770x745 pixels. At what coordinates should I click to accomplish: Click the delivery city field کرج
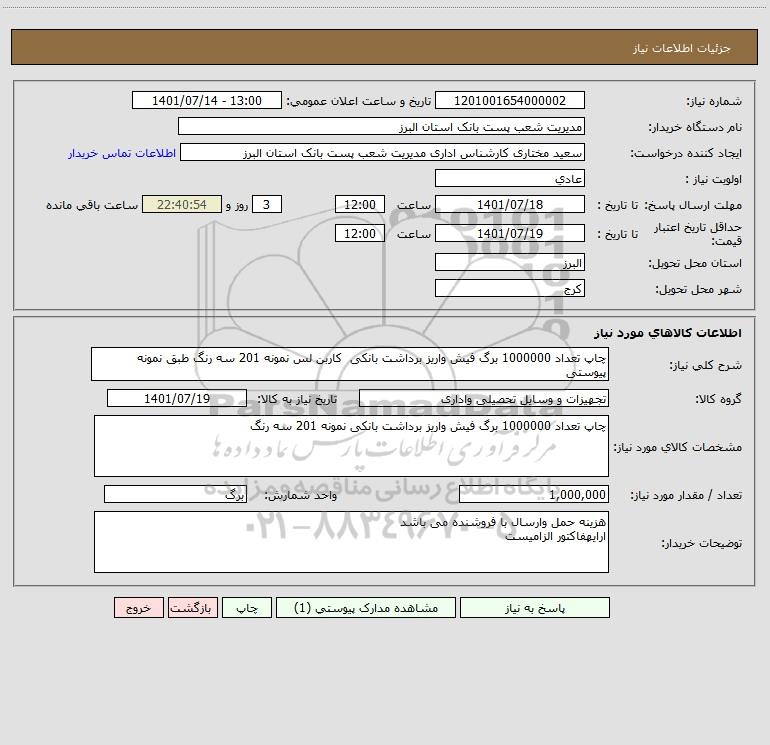click(510, 288)
